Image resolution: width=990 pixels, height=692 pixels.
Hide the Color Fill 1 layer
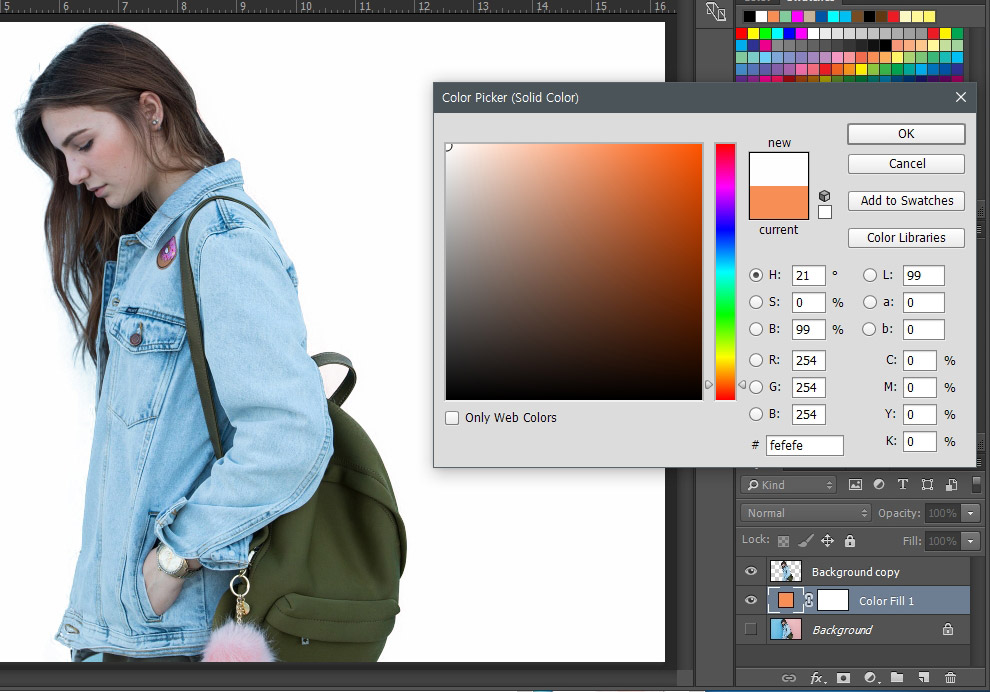pyautogui.click(x=751, y=600)
